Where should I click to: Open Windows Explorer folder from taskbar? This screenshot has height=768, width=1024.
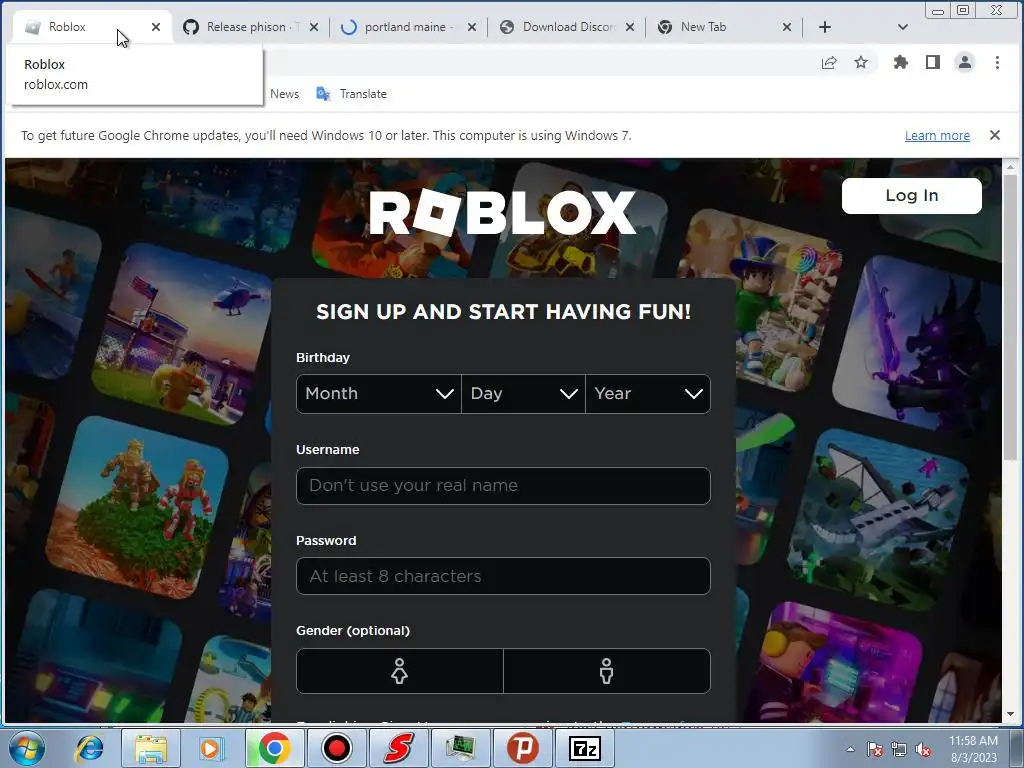coord(151,748)
